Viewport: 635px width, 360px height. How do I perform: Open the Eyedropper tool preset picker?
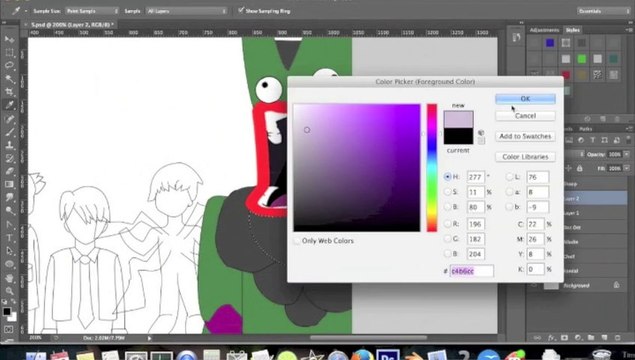coord(26,11)
